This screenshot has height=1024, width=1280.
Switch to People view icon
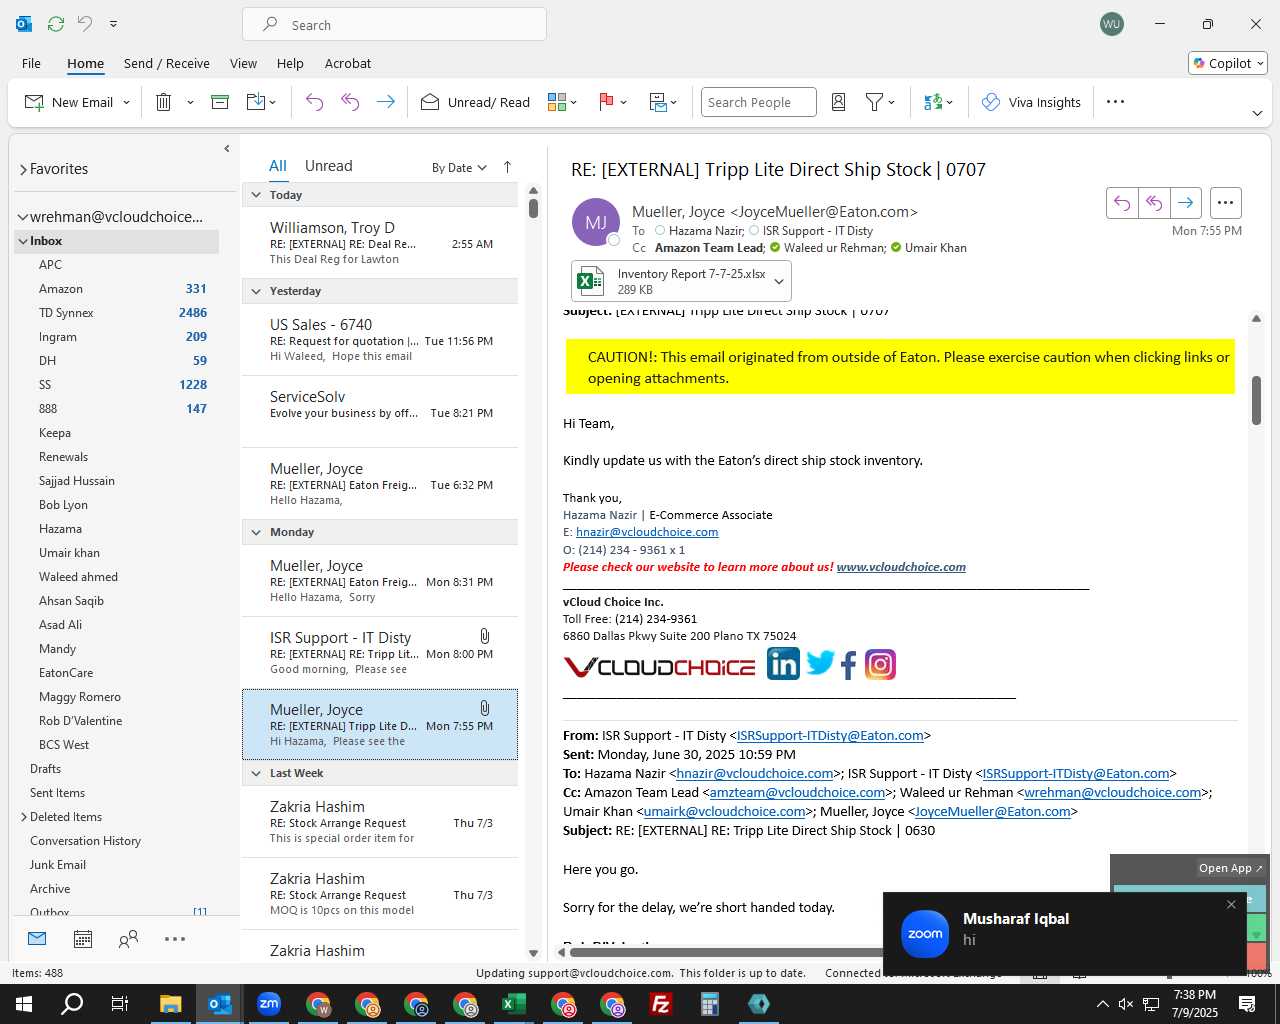click(x=128, y=939)
